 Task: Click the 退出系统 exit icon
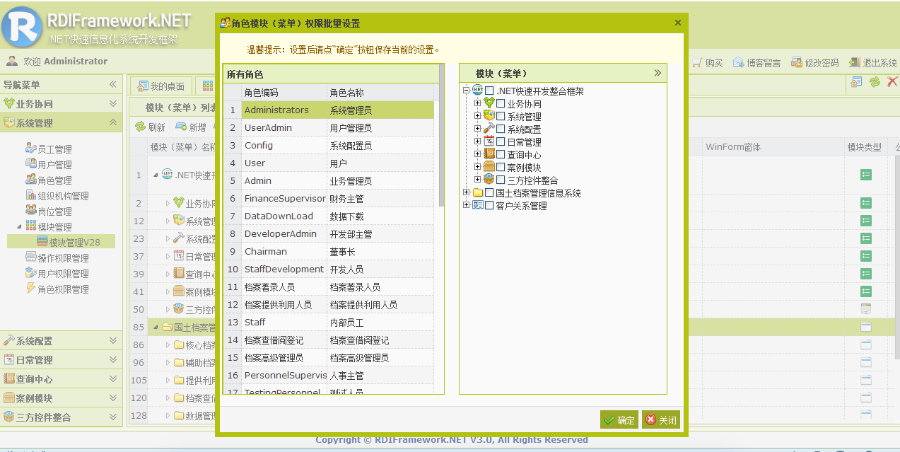pos(855,63)
